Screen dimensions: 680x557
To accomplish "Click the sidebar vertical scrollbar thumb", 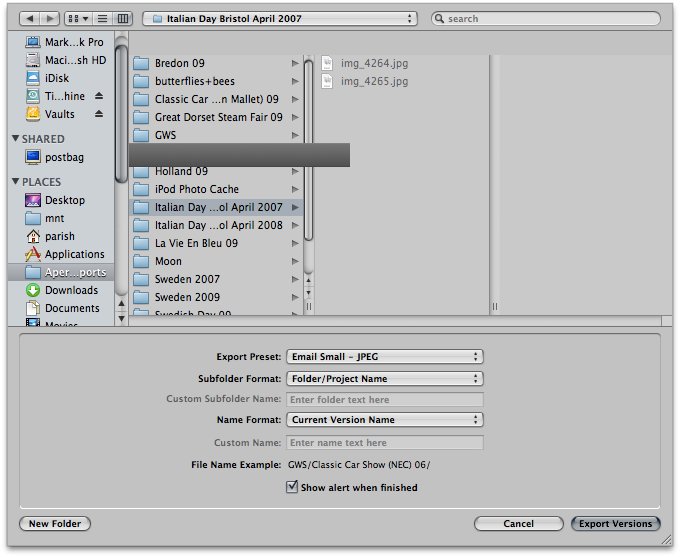I will click(121, 113).
